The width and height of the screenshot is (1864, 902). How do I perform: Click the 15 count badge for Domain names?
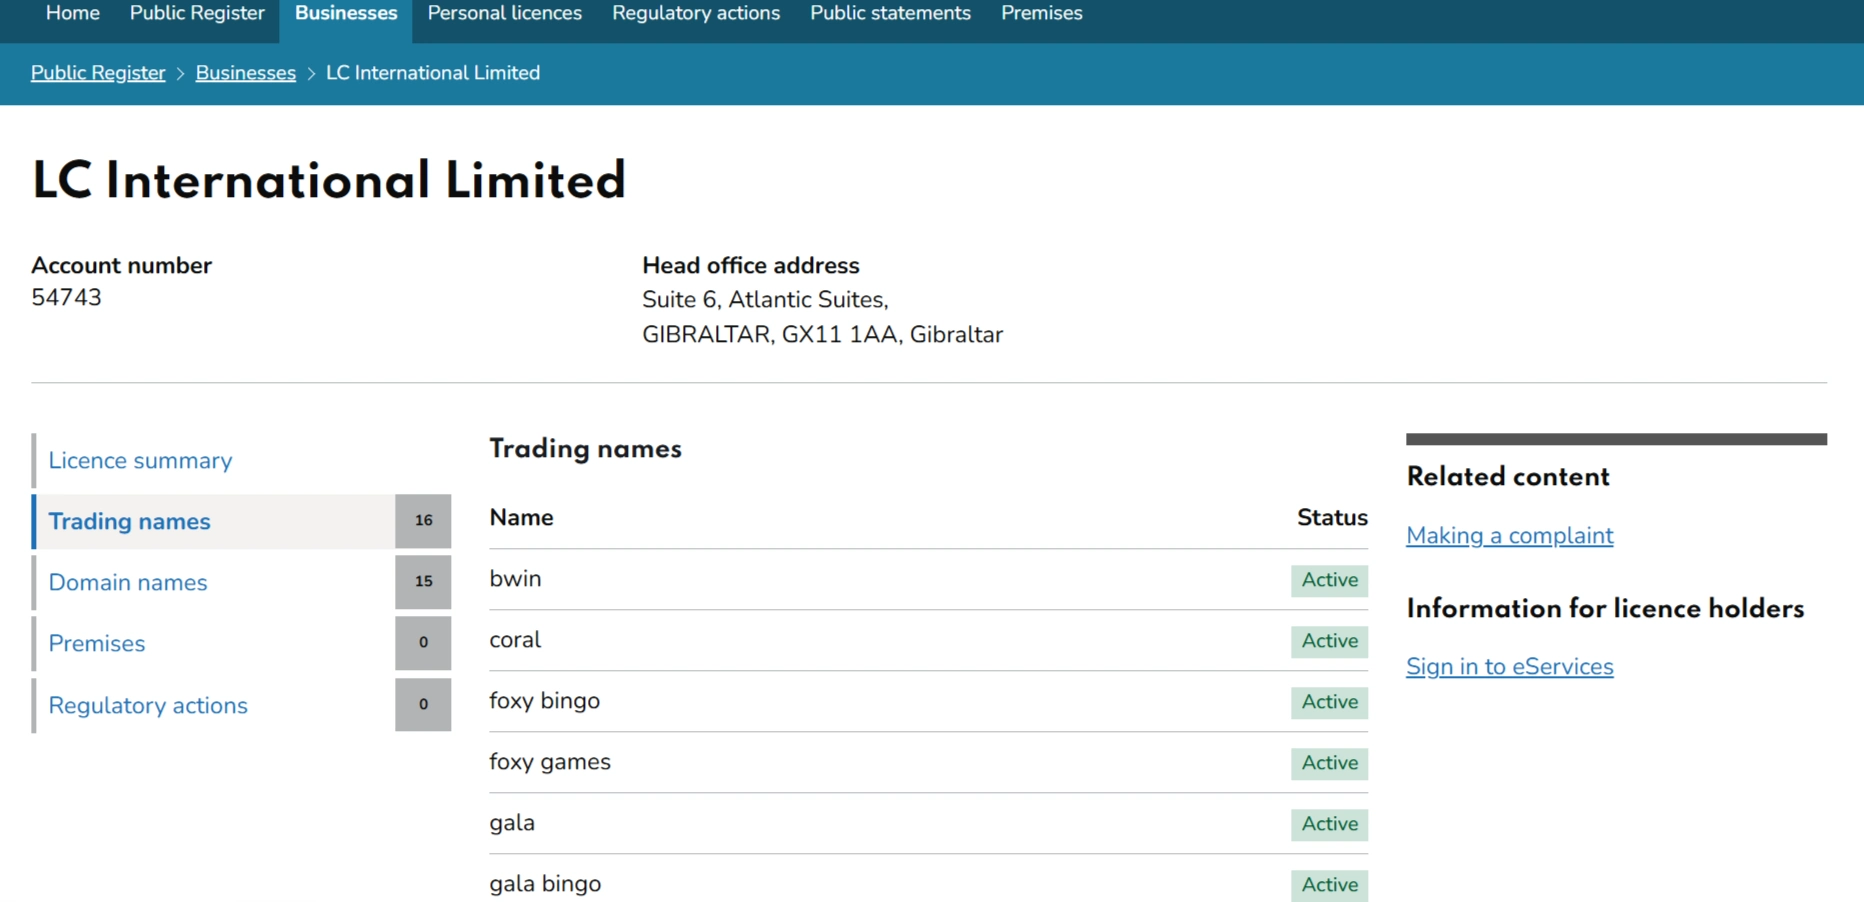[x=423, y=582]
